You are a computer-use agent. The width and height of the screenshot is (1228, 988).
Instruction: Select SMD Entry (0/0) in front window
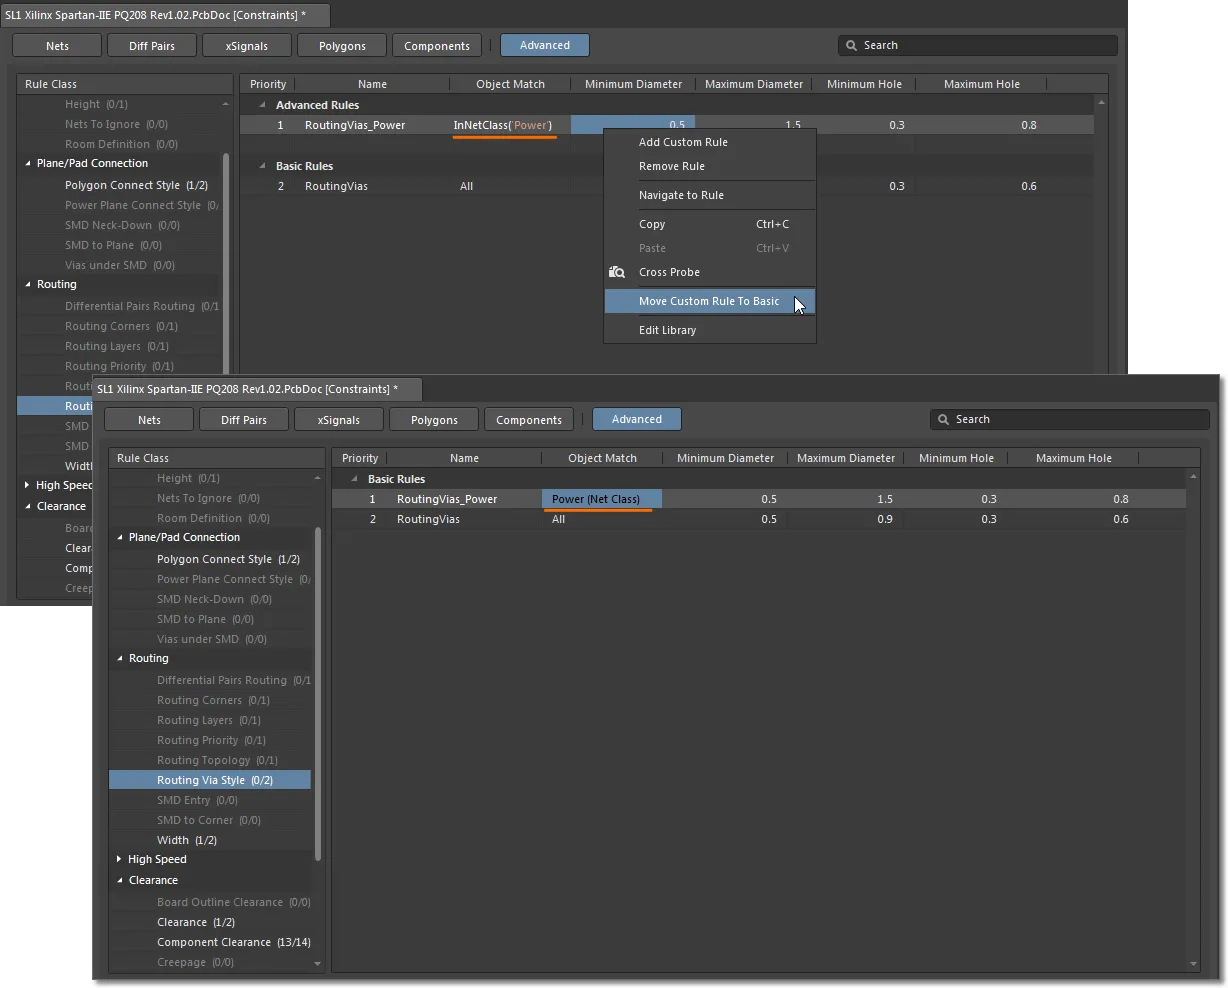[197, 800]
